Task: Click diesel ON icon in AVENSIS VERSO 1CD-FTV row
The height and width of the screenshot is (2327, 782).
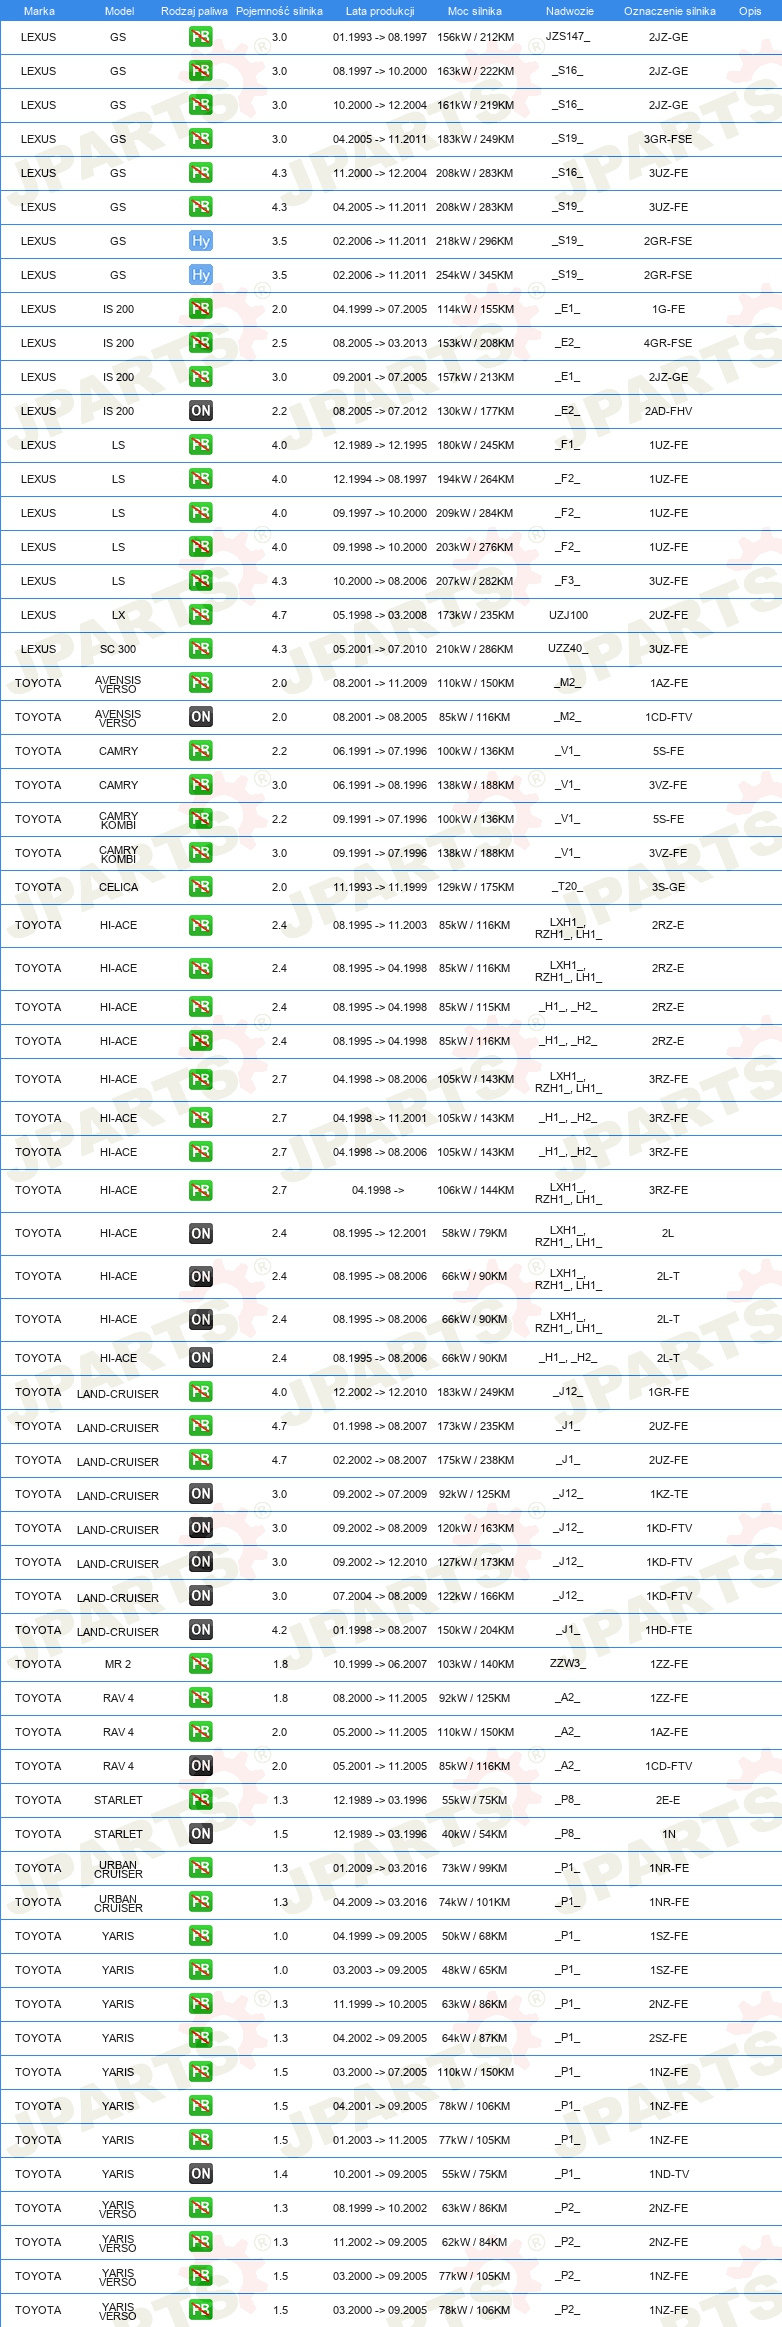Action: (x=201, y=717)
